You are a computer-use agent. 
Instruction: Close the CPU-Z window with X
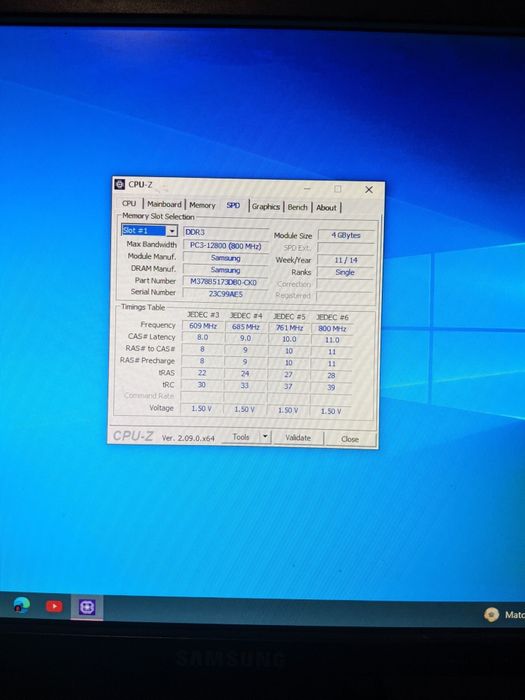click(x=369, y=190)
